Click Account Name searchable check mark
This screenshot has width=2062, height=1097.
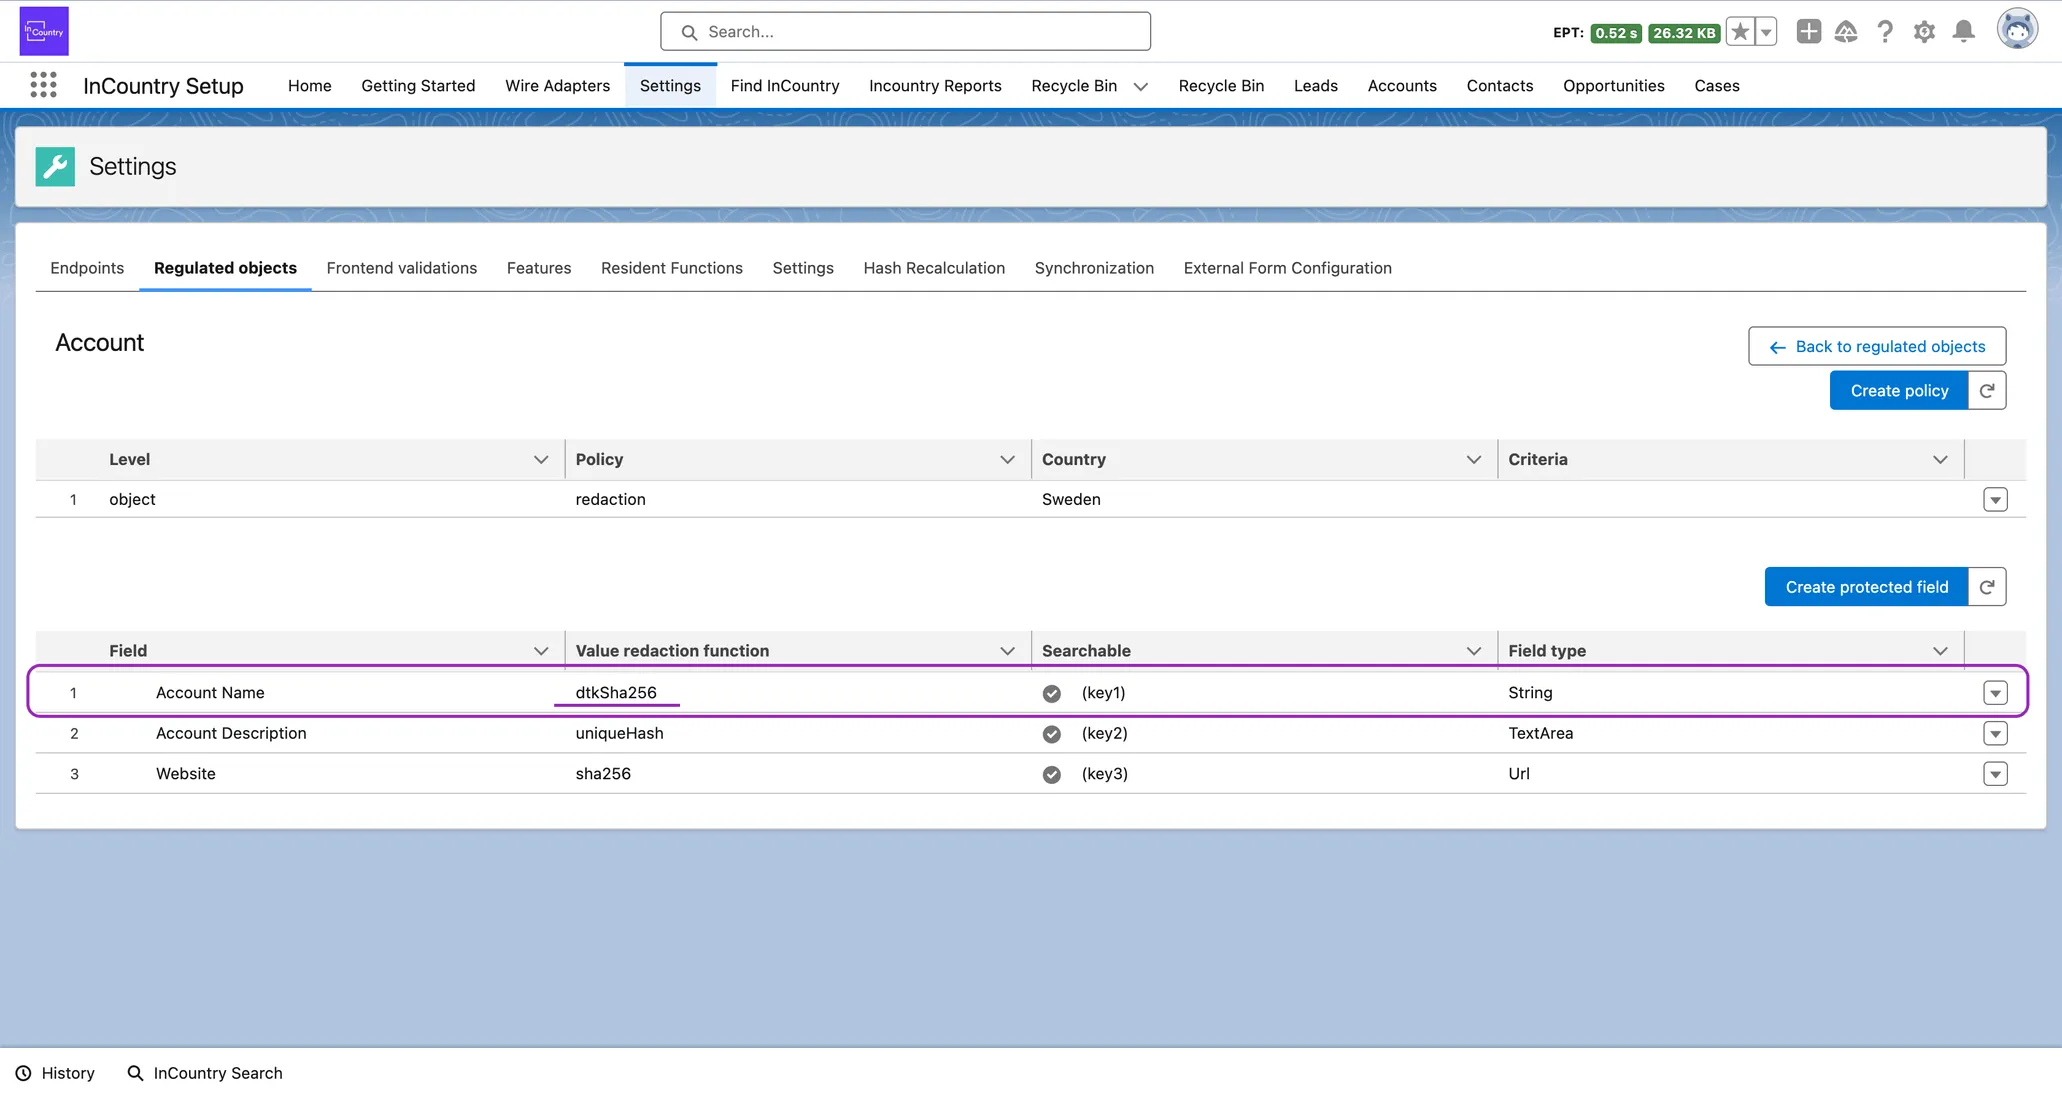point(1051,693)
